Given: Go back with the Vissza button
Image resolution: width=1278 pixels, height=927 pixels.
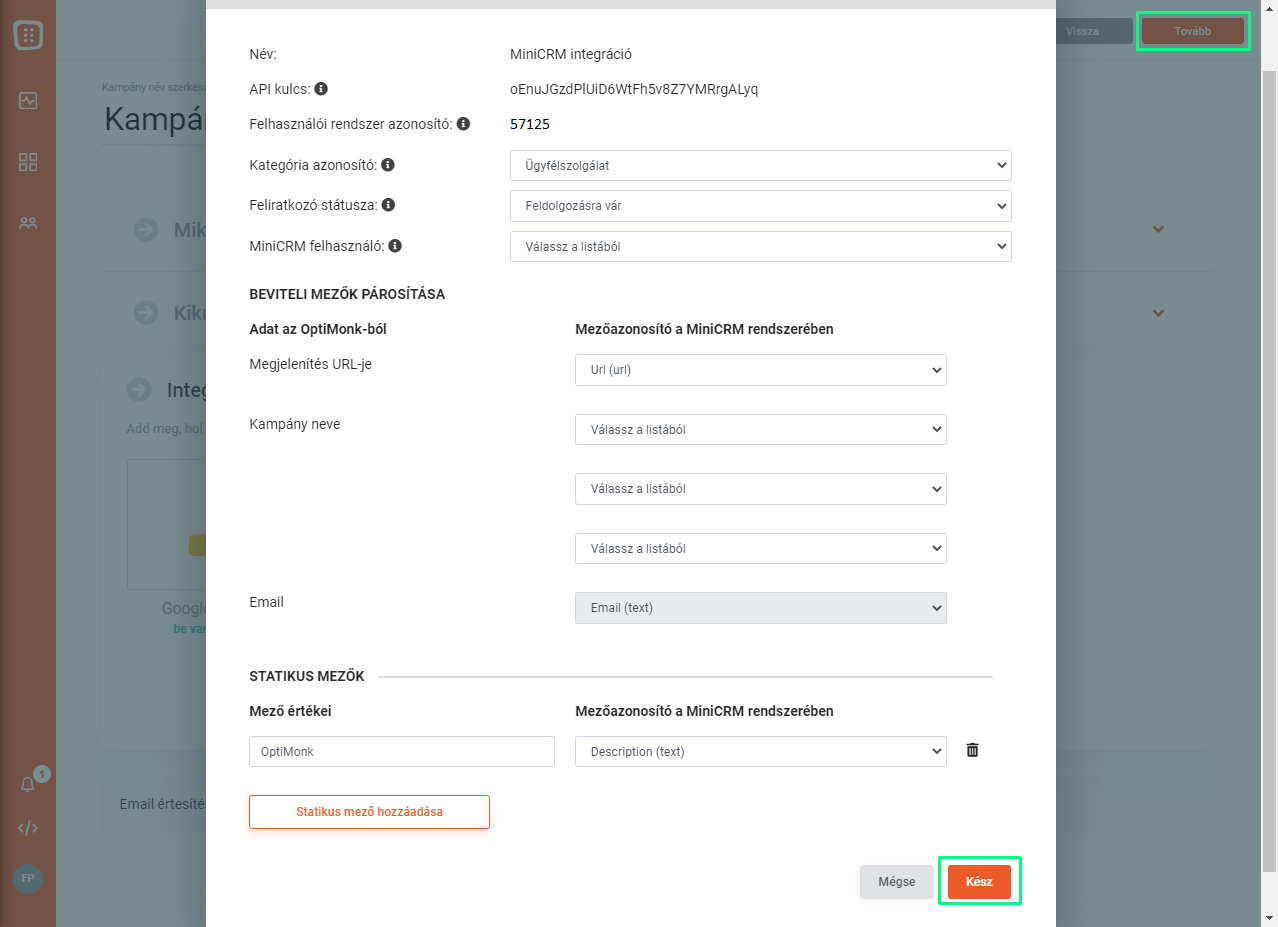Looking at the screenshot, I should coord(1082,31).
